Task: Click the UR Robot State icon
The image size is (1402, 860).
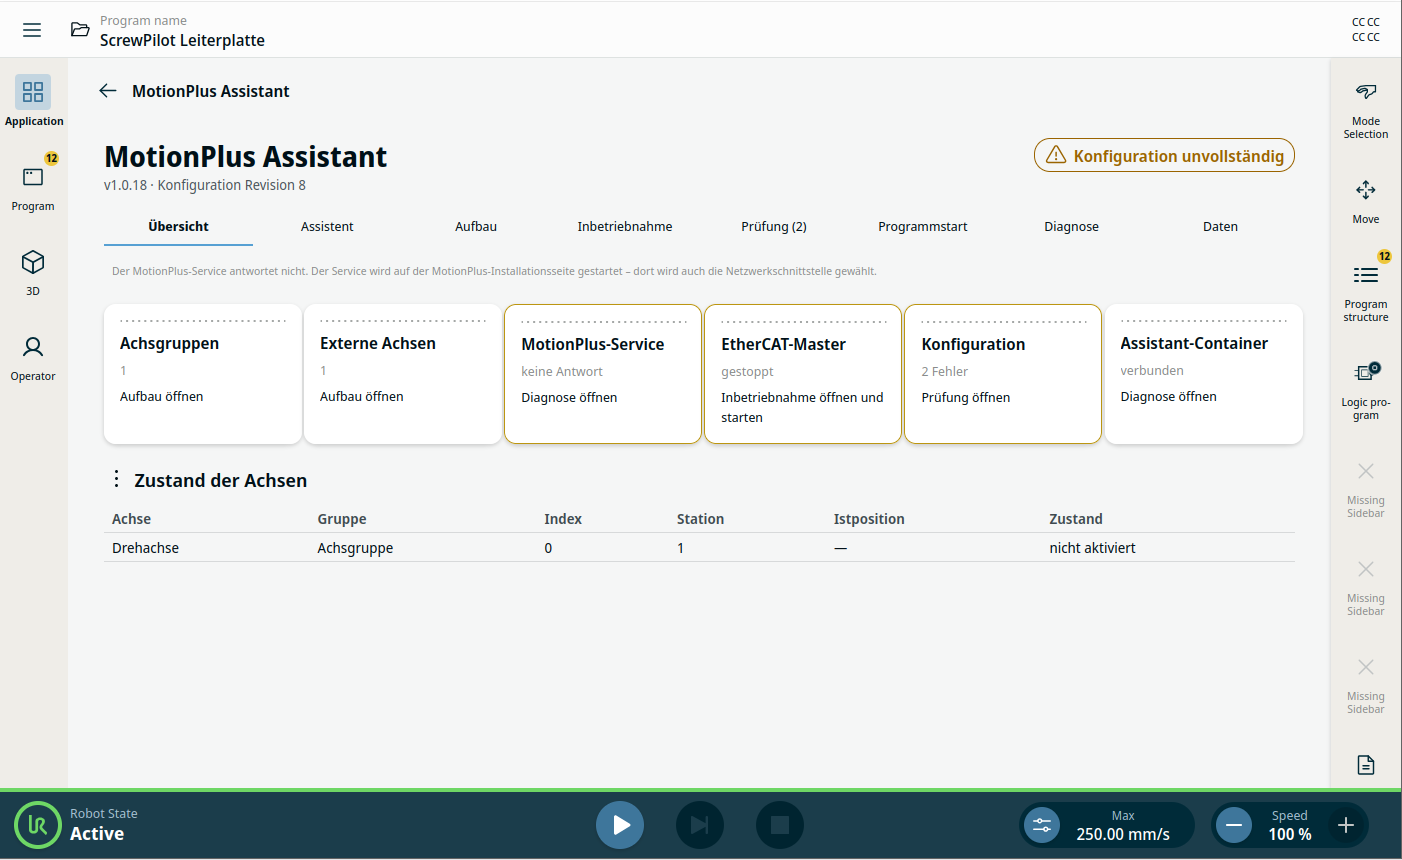Action: (x=38, y=825)
